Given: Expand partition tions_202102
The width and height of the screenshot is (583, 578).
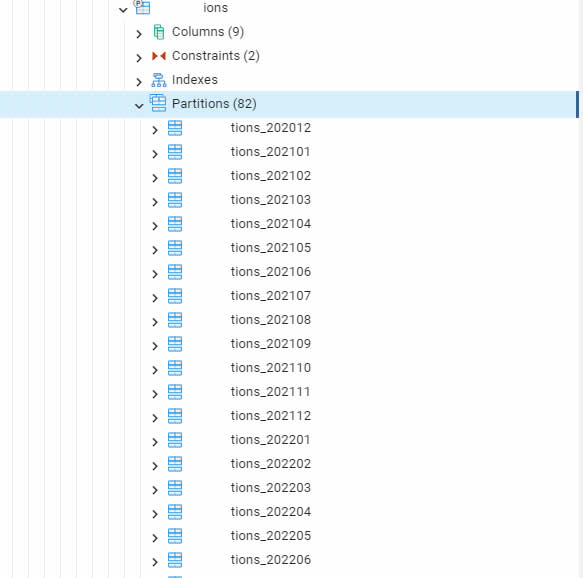Looking at the screenshot, I should [155, 178].
